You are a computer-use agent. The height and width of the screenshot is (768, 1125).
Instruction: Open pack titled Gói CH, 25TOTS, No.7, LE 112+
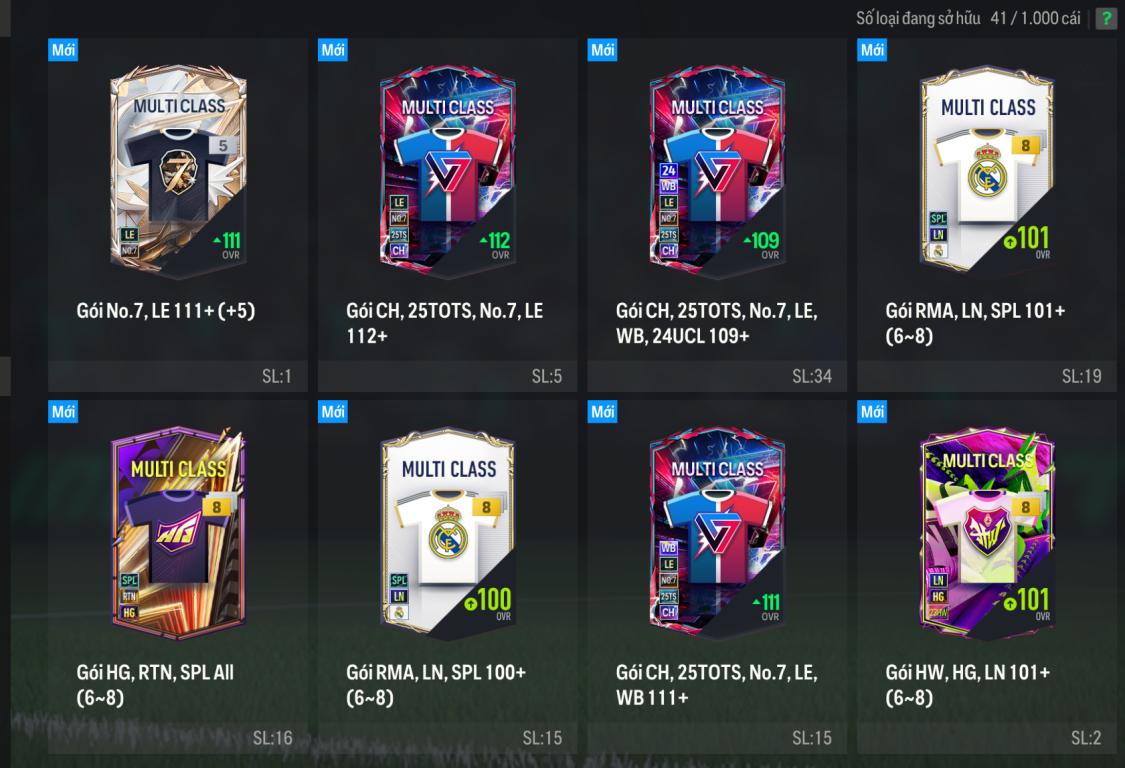pyautogui.click(x=445, y=323)
